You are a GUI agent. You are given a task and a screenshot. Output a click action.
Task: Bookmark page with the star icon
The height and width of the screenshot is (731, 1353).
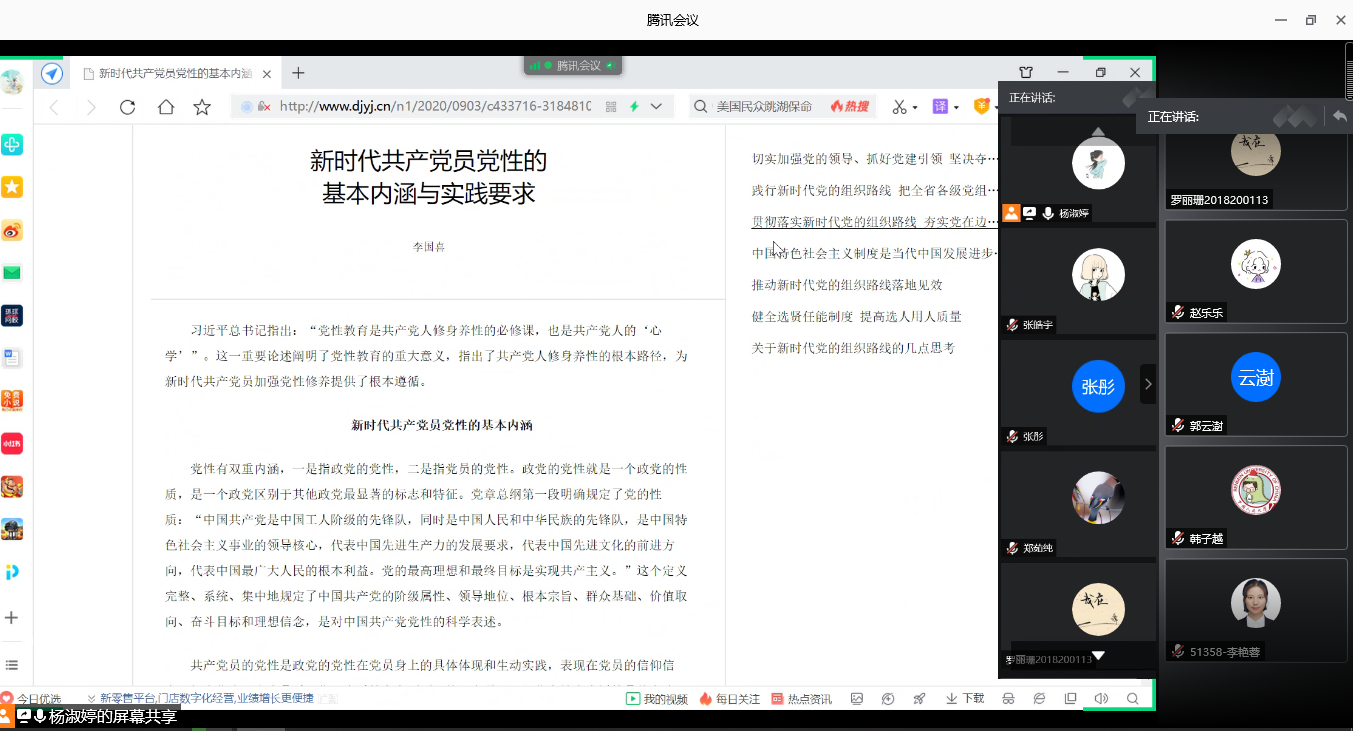(202, 107)
